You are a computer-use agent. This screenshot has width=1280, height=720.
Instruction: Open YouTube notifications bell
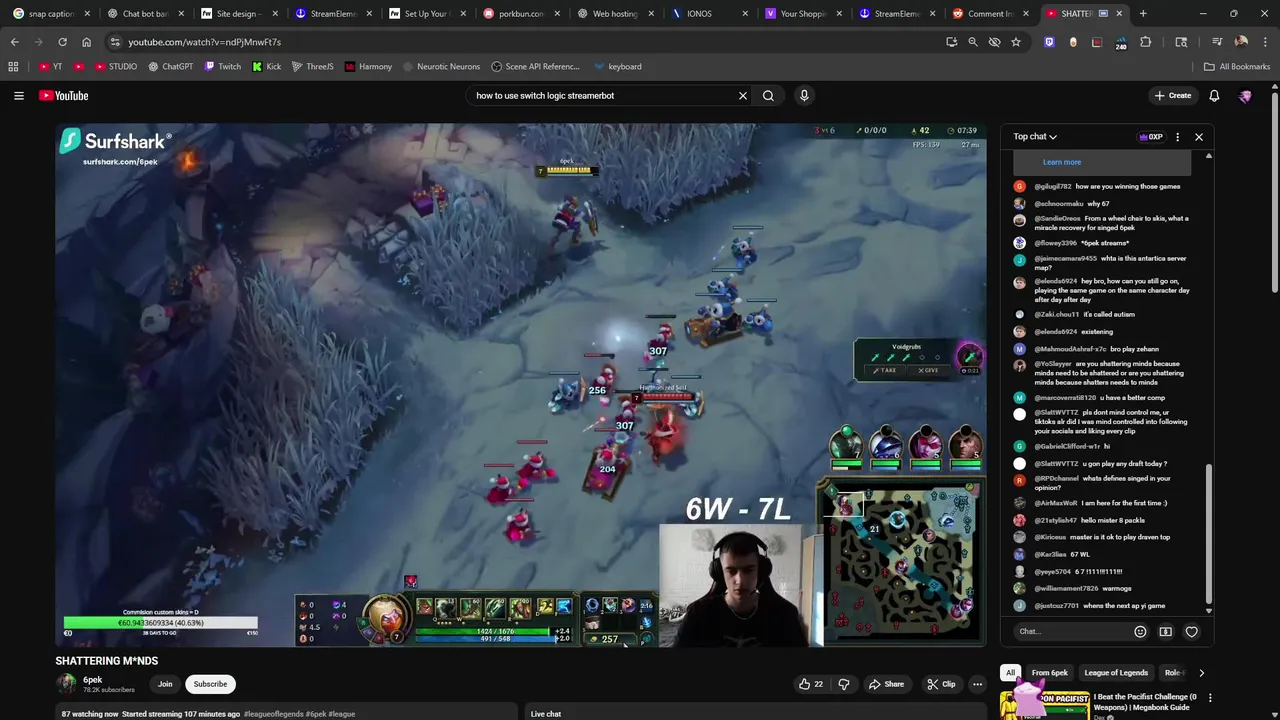(x=1214, y=96)
